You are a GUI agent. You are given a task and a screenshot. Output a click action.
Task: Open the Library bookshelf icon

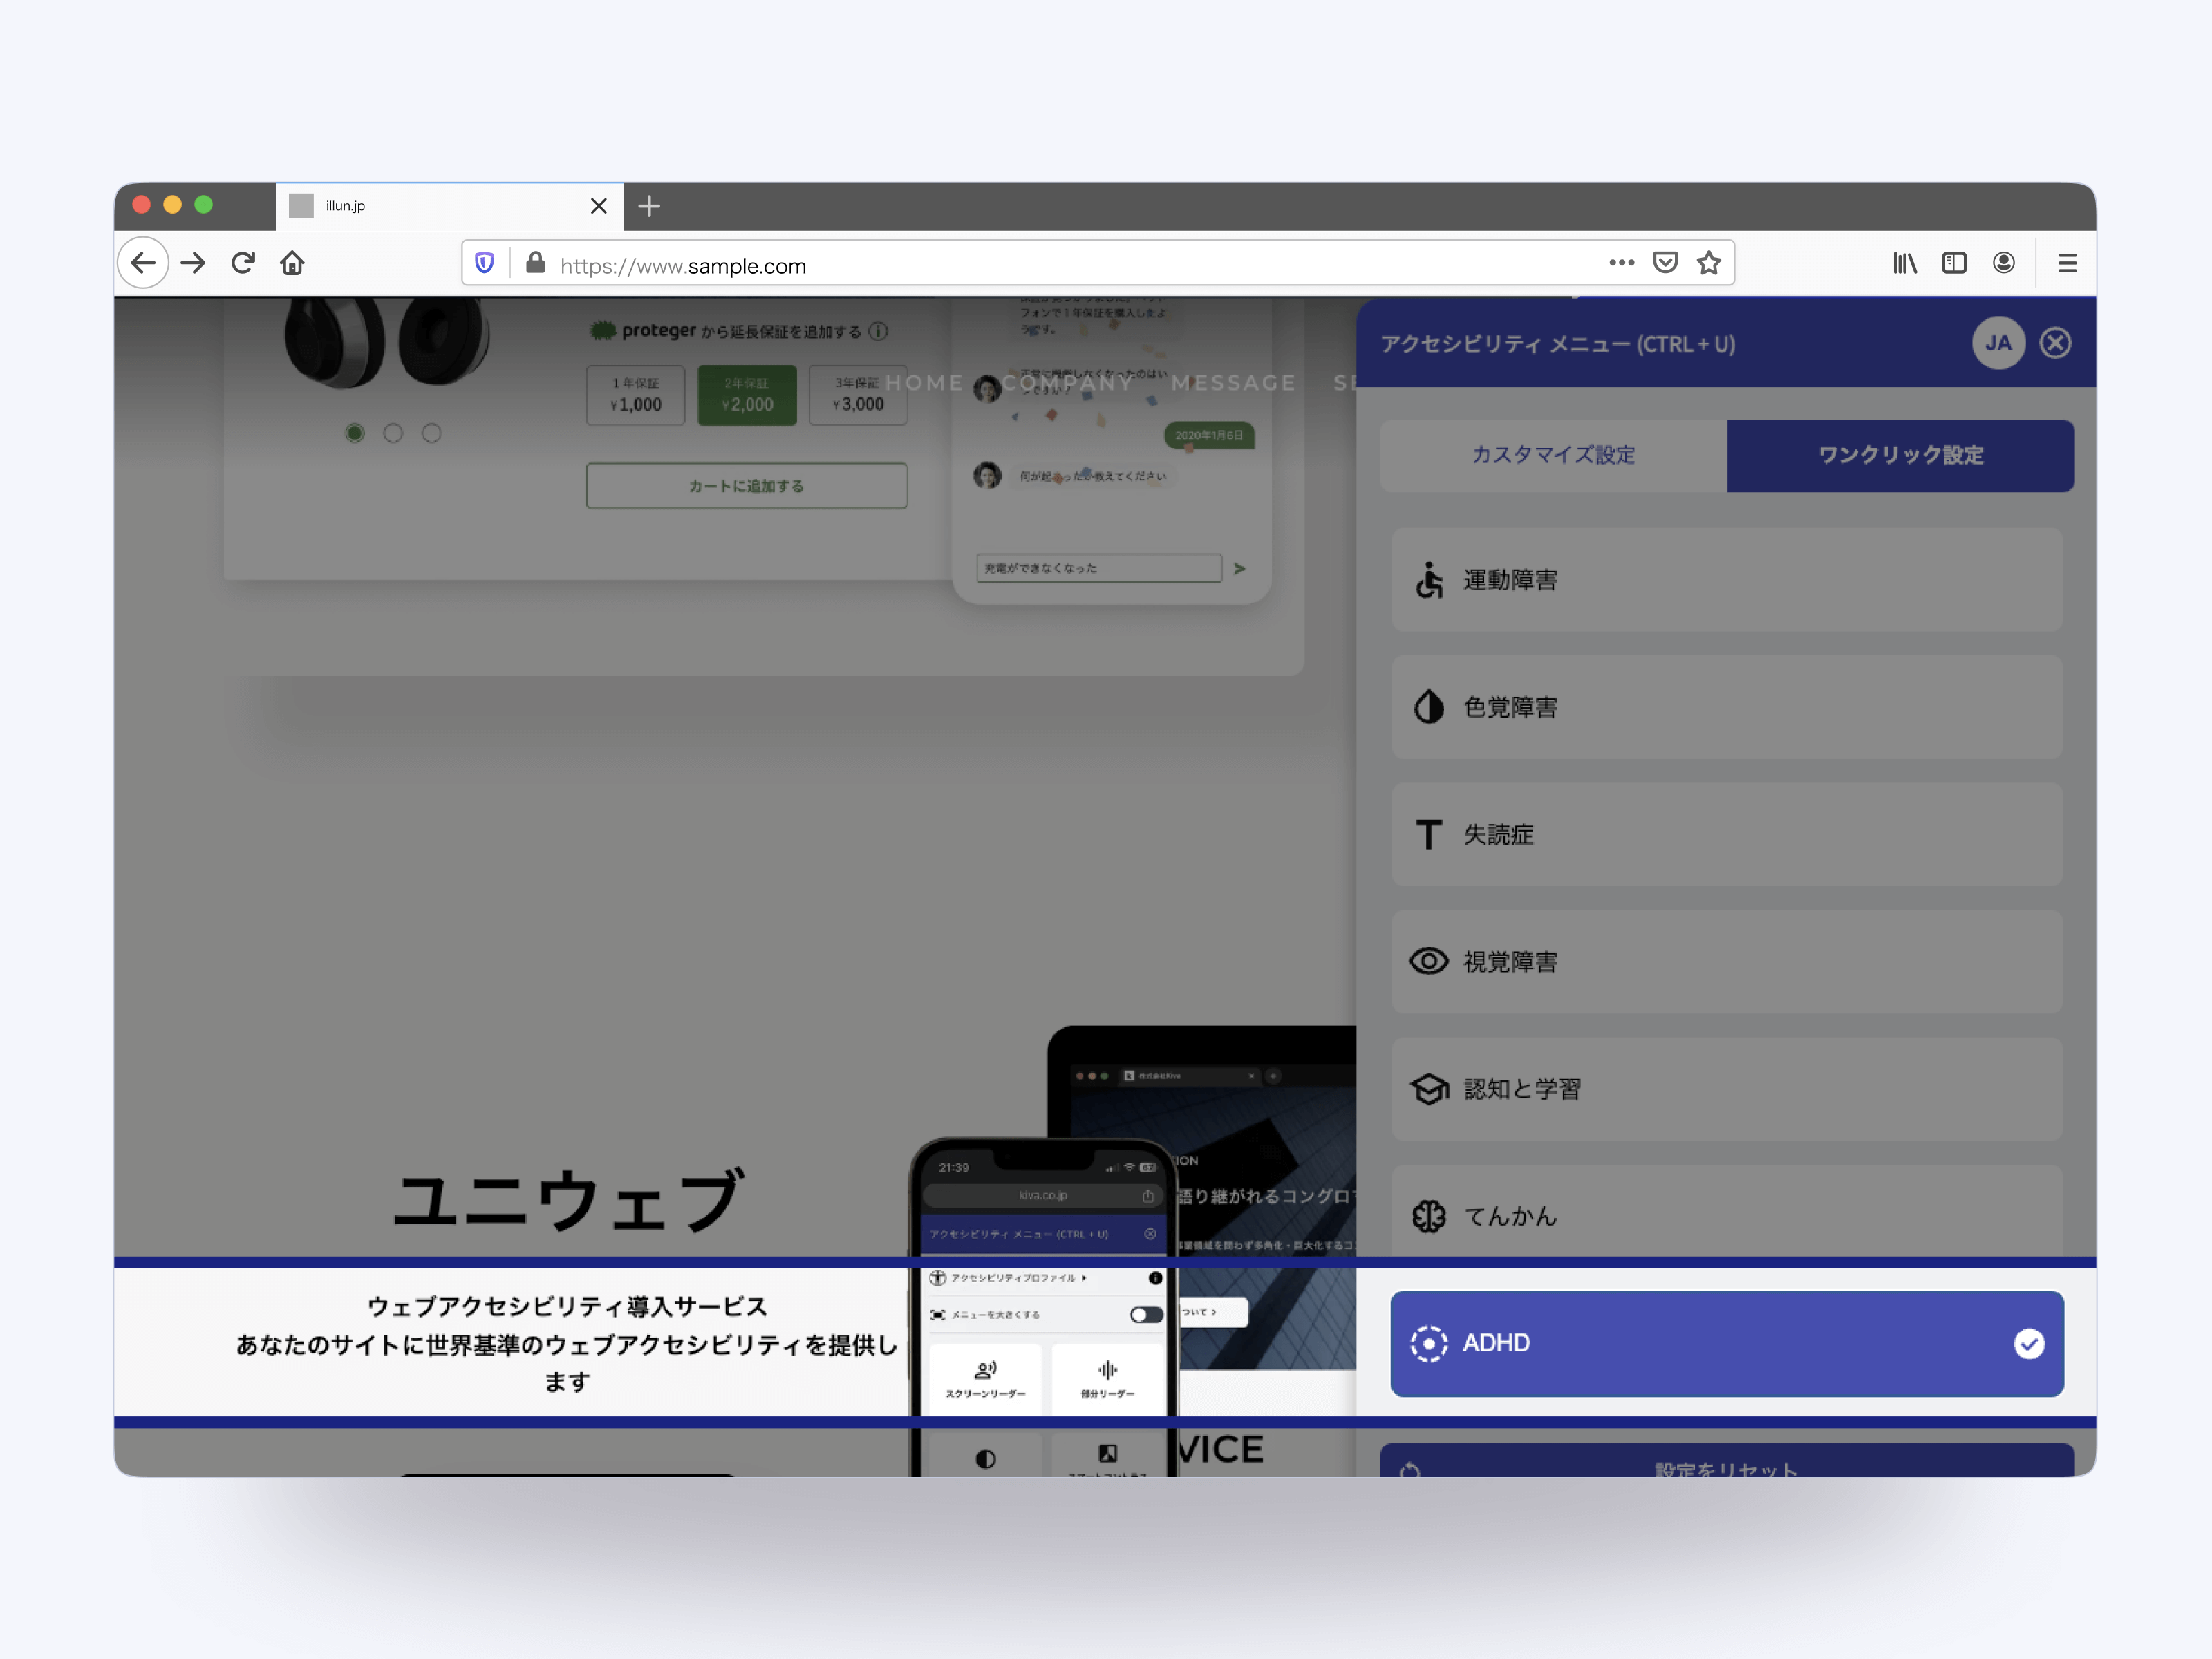pyautogui.click(x=1904, y=263)
